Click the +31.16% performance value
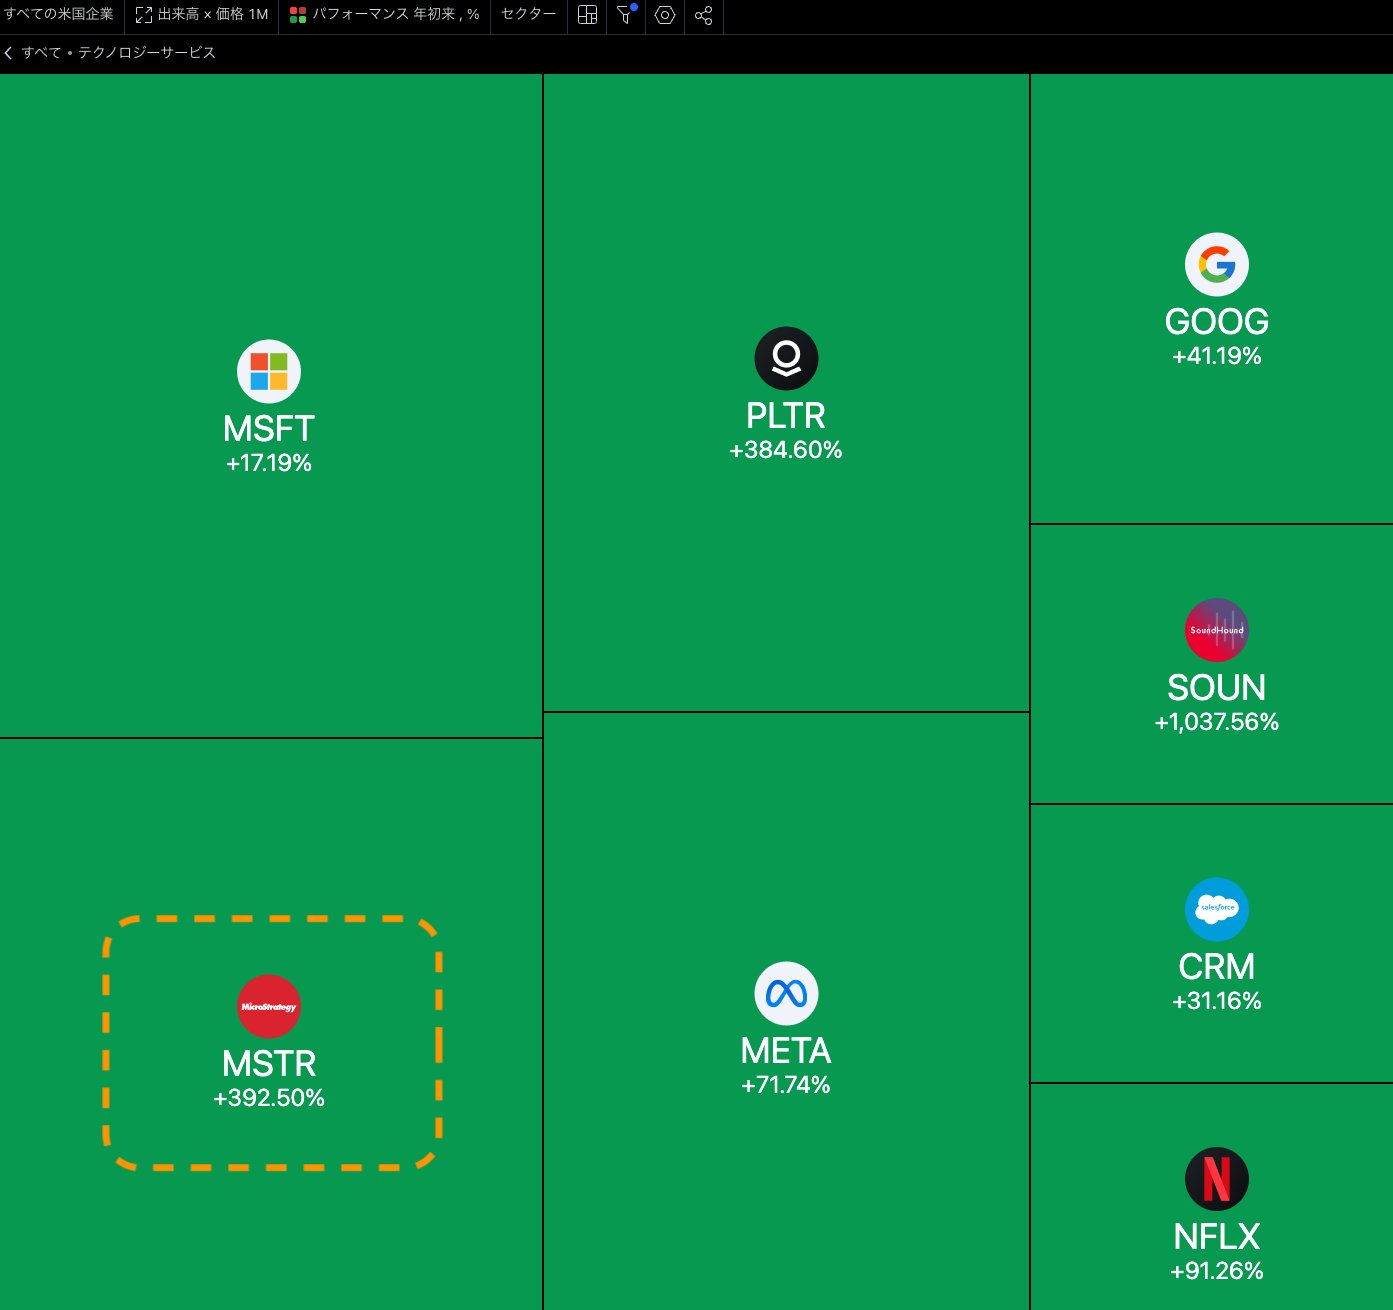This screenshot has width=1393, height=1310. (x=1217, y=1001)
